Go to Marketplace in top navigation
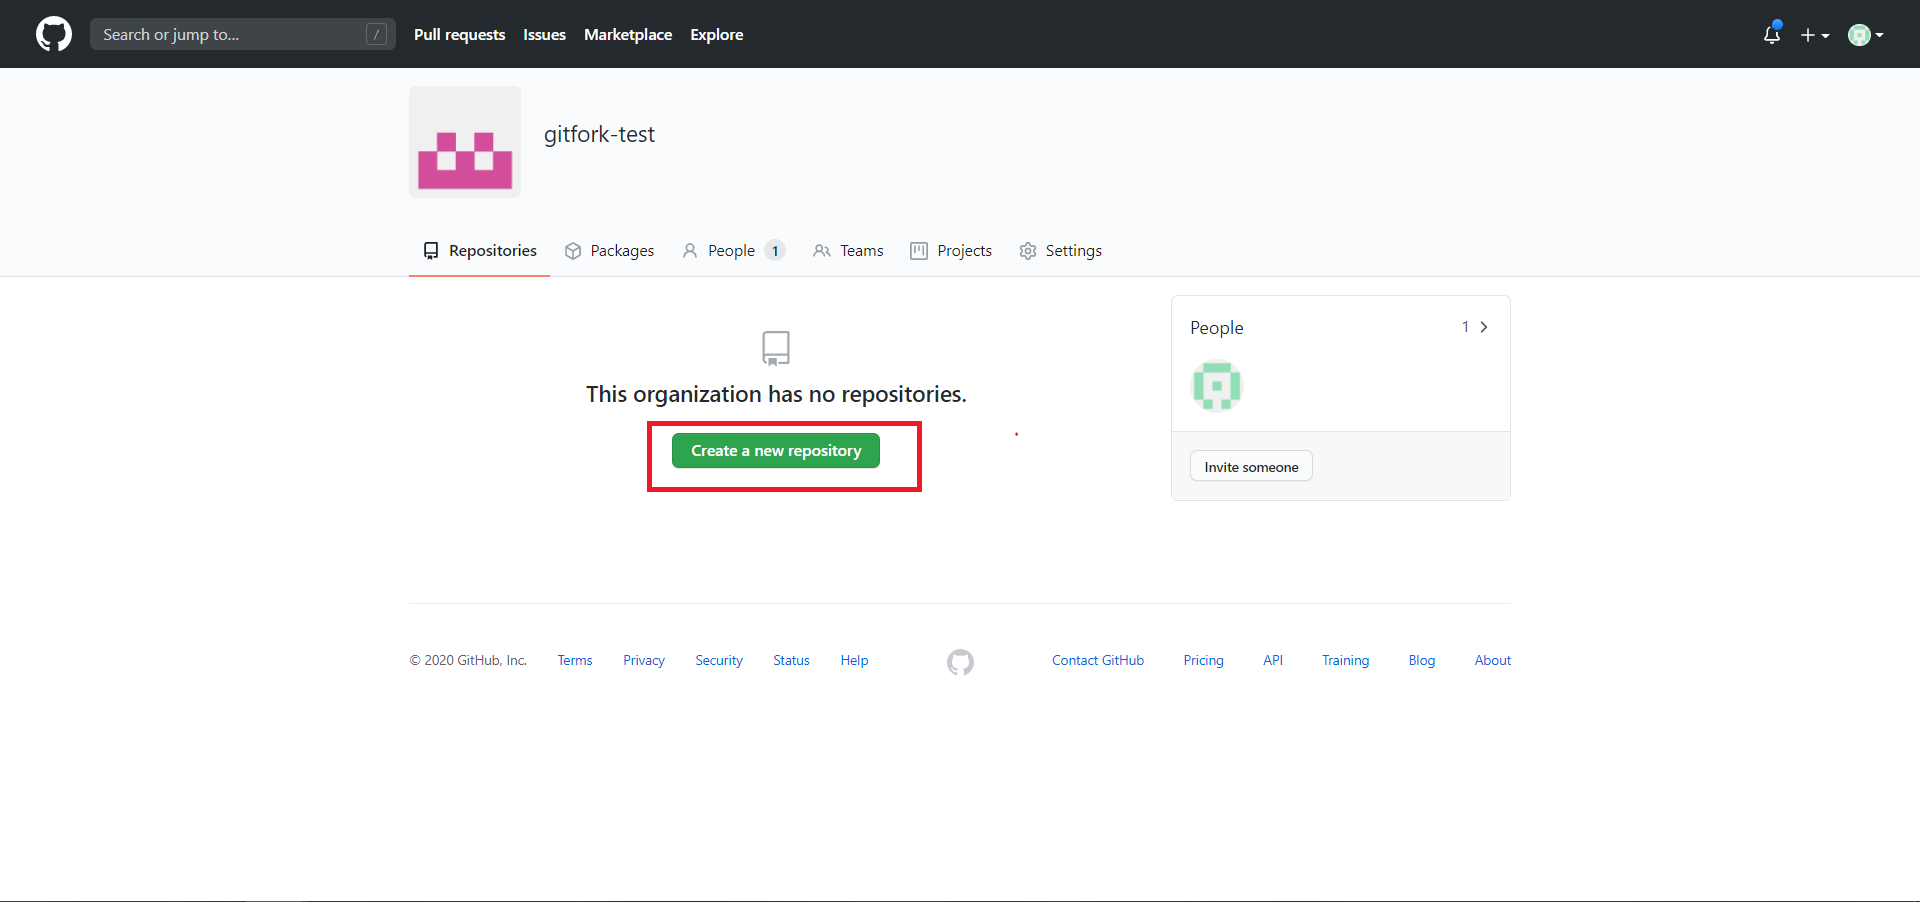This screenshot has height=905, width=1920. pyautogui.click(x=628, y=34)
